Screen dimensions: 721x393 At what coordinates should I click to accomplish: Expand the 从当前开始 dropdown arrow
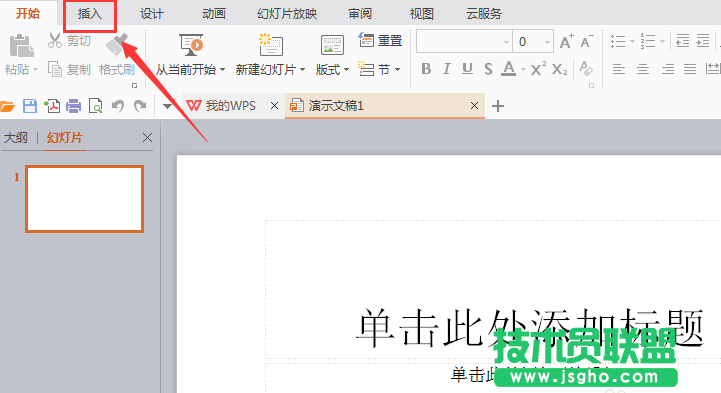click(x=223, y=70)
